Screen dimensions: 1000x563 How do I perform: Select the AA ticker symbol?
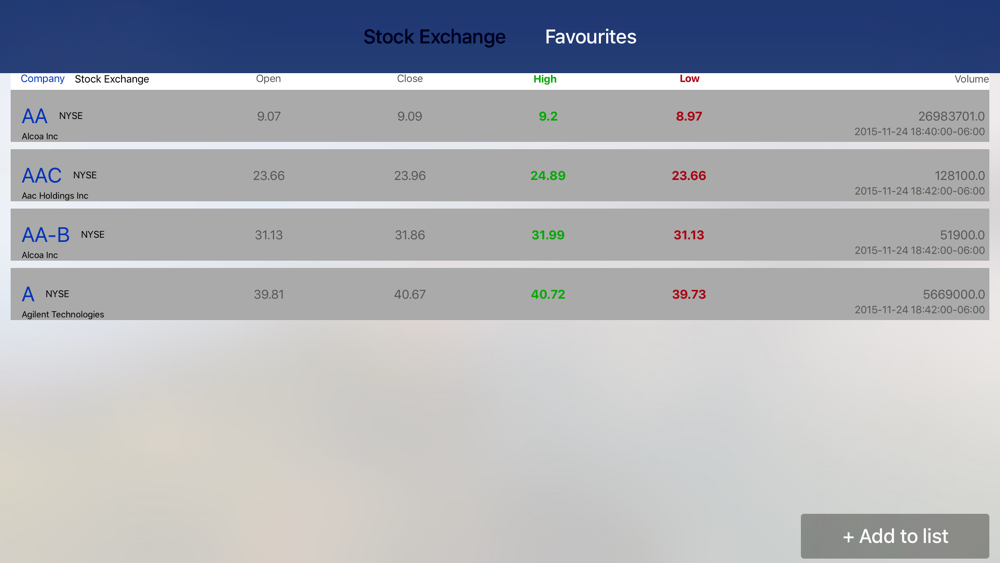pos(34,116)
